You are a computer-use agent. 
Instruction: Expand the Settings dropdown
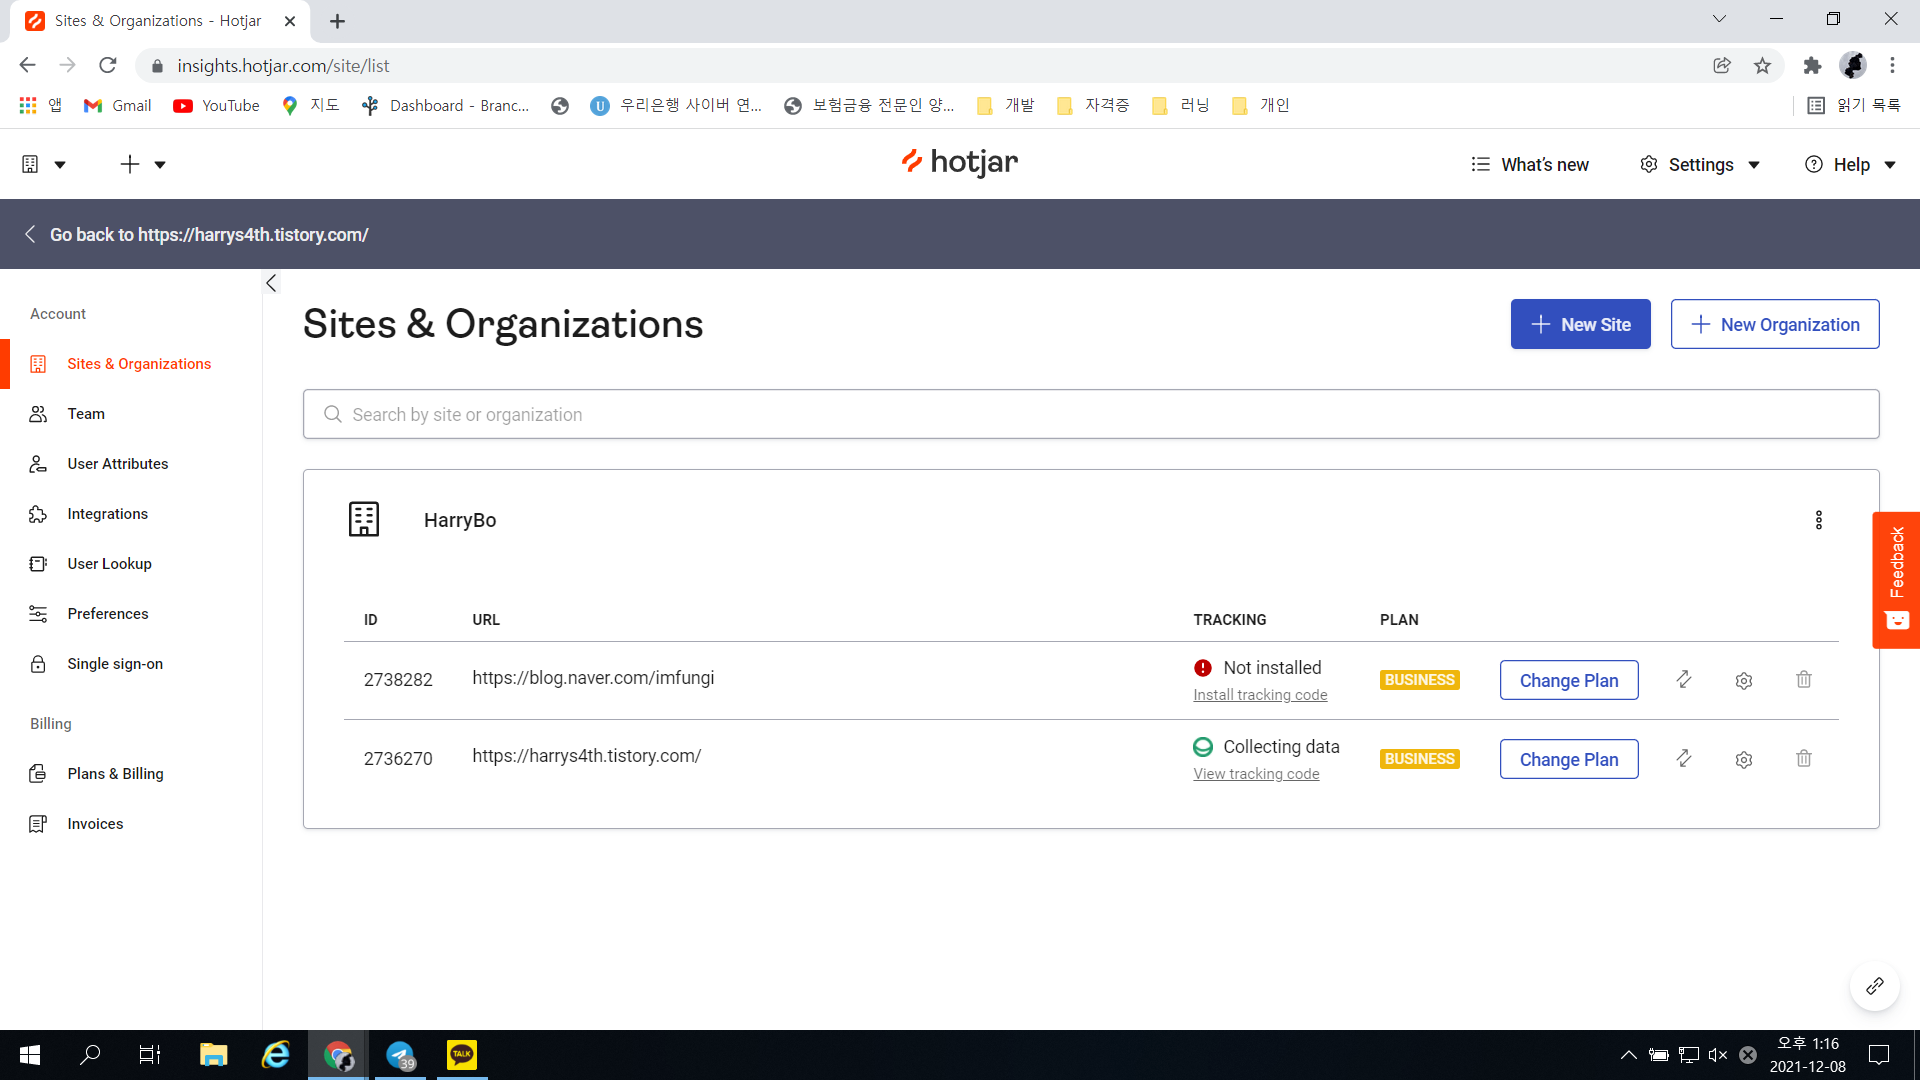click(x=1699, y=165)
